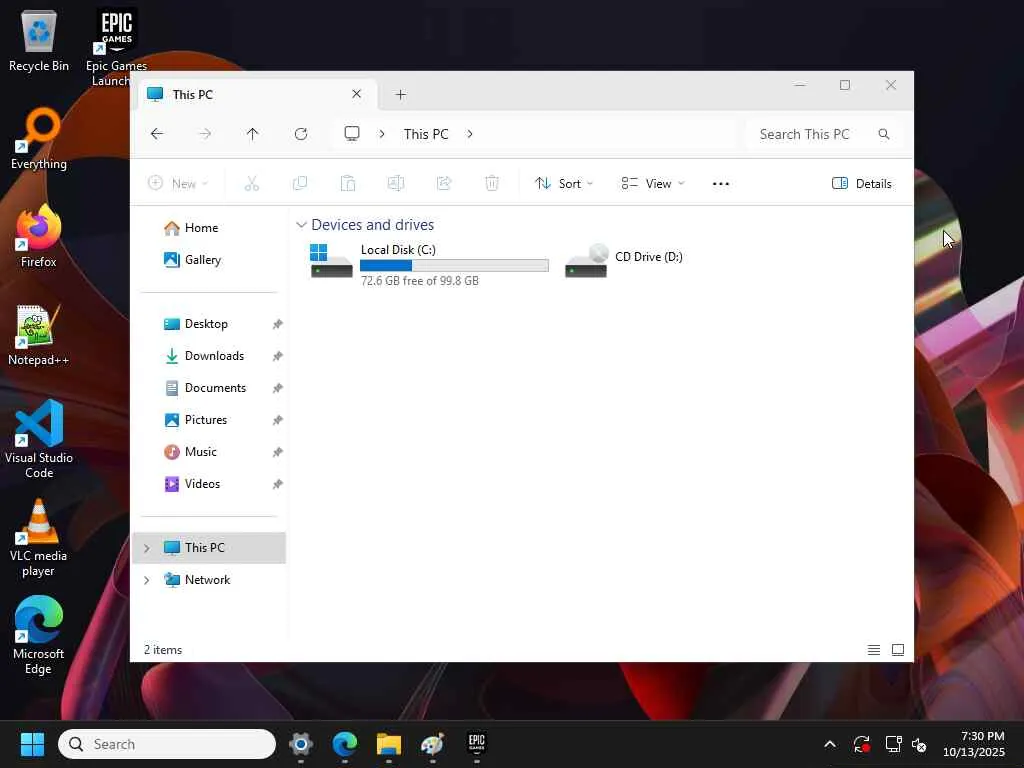
Task: Click the Share toolbar icon
Action: coord(444,184)
